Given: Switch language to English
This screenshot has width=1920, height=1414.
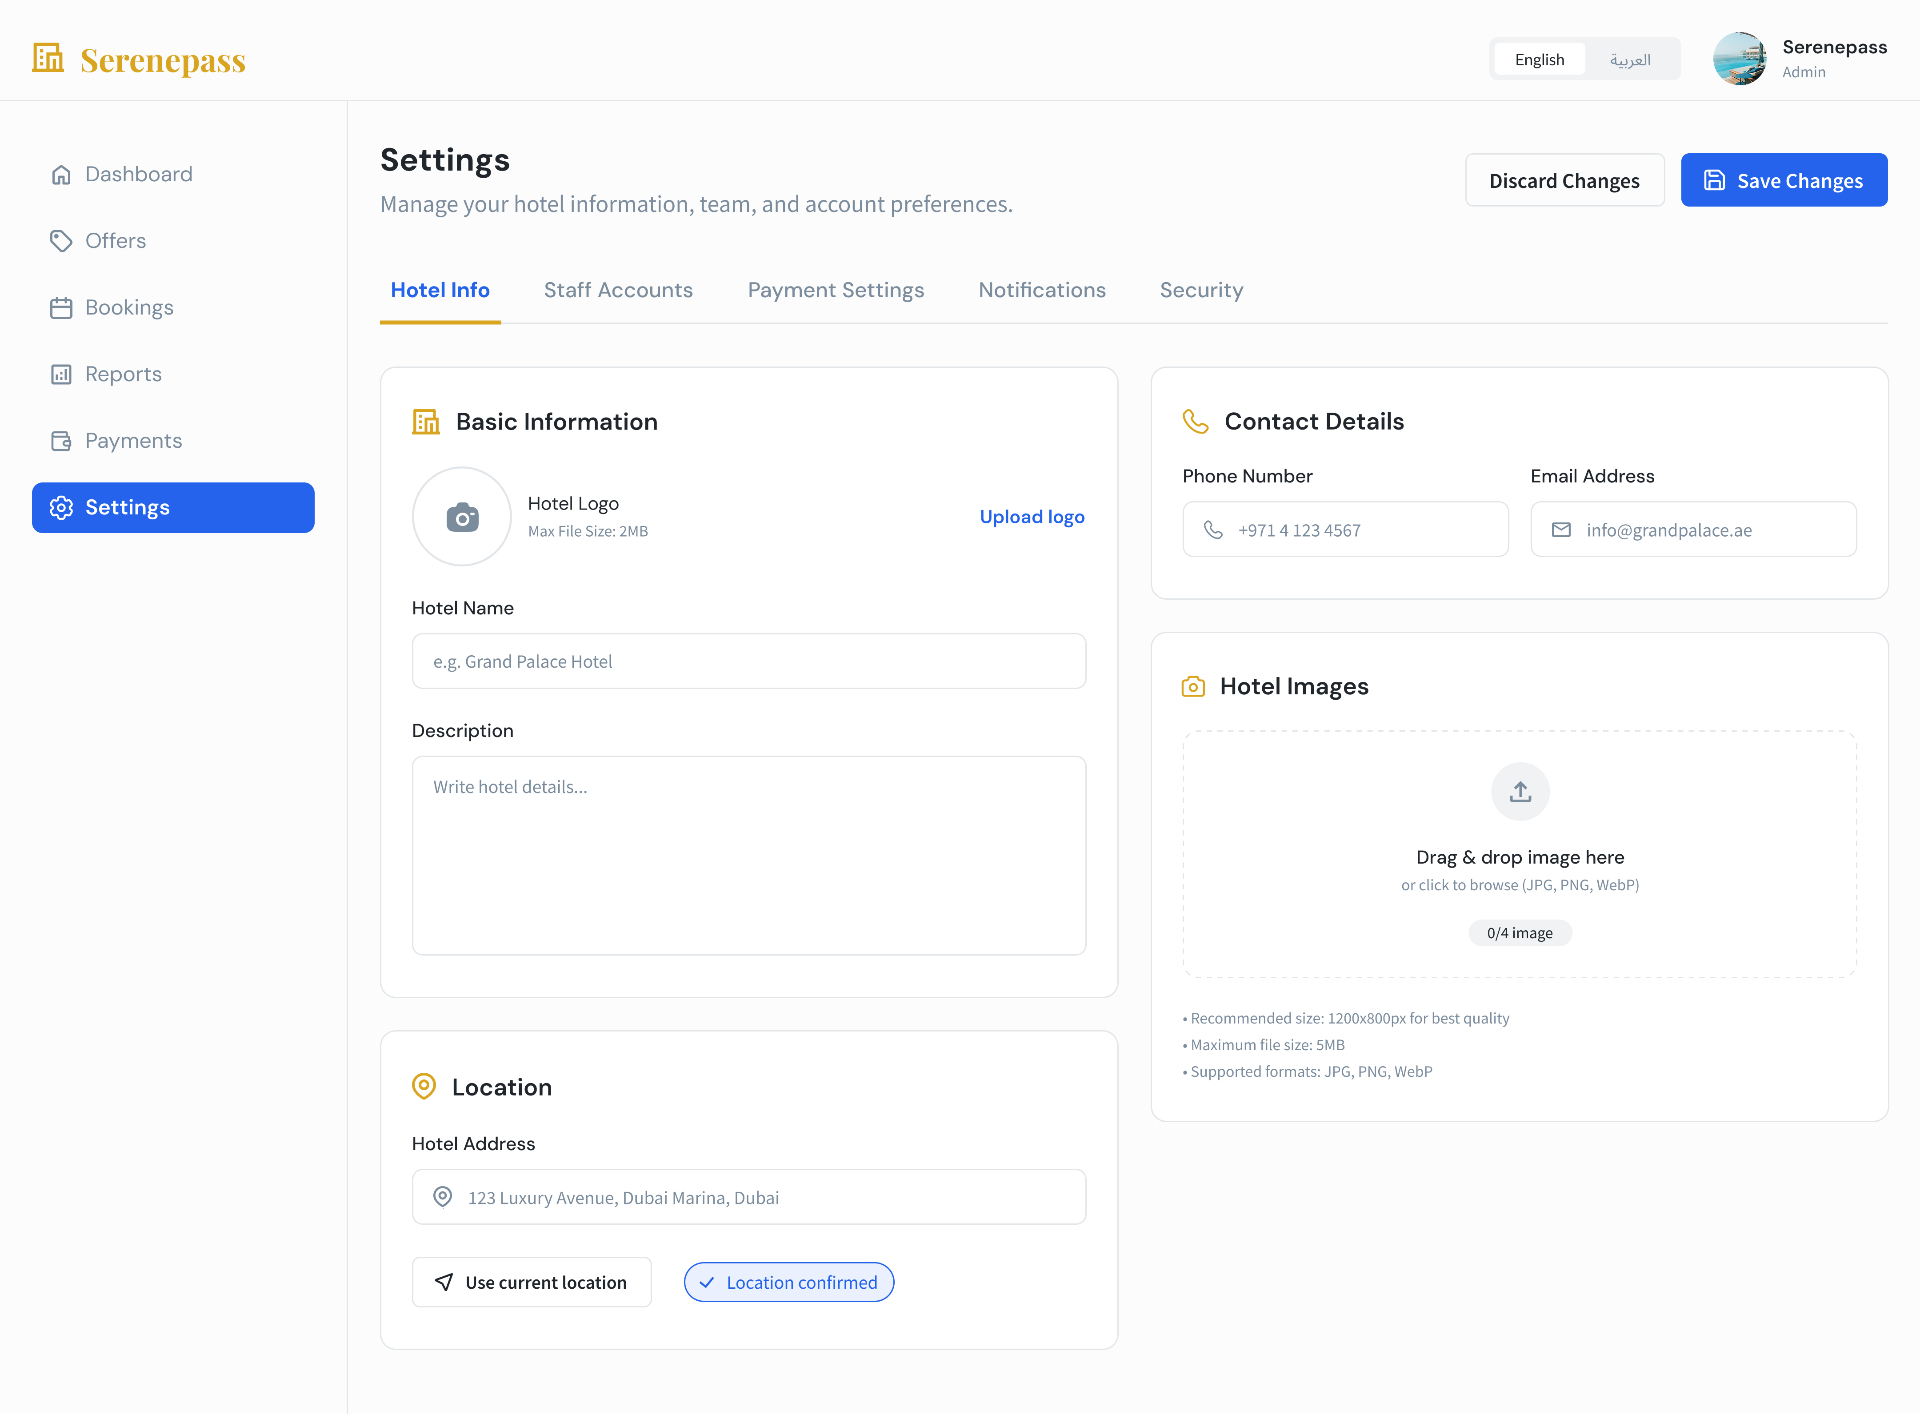Looking at the screenshot, I should tap(1539, 59).
